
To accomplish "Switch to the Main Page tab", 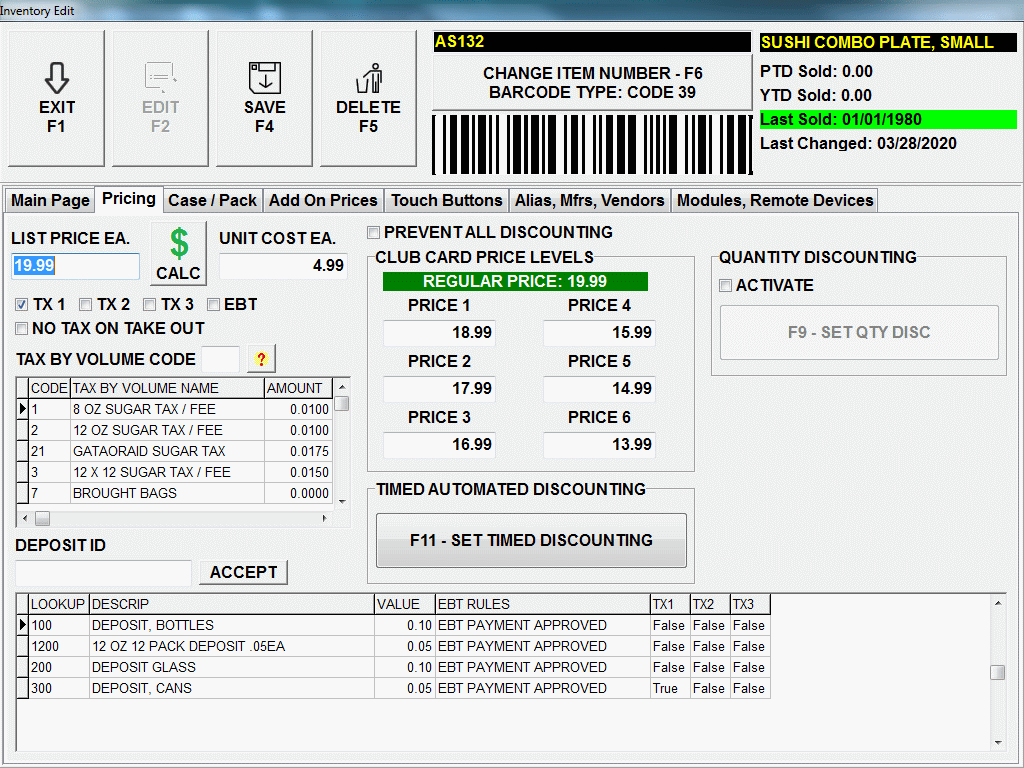I will pos(50,200).
